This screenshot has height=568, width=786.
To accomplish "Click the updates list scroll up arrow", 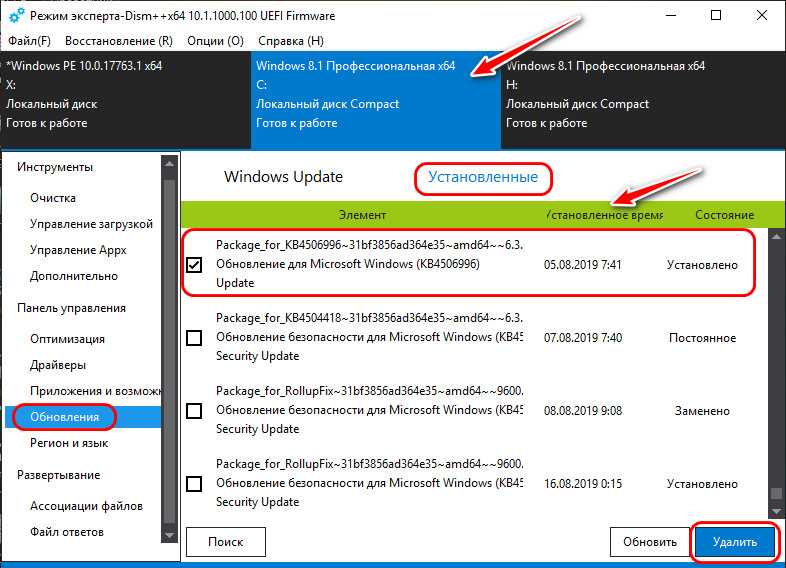I will [x=776, y=236].
